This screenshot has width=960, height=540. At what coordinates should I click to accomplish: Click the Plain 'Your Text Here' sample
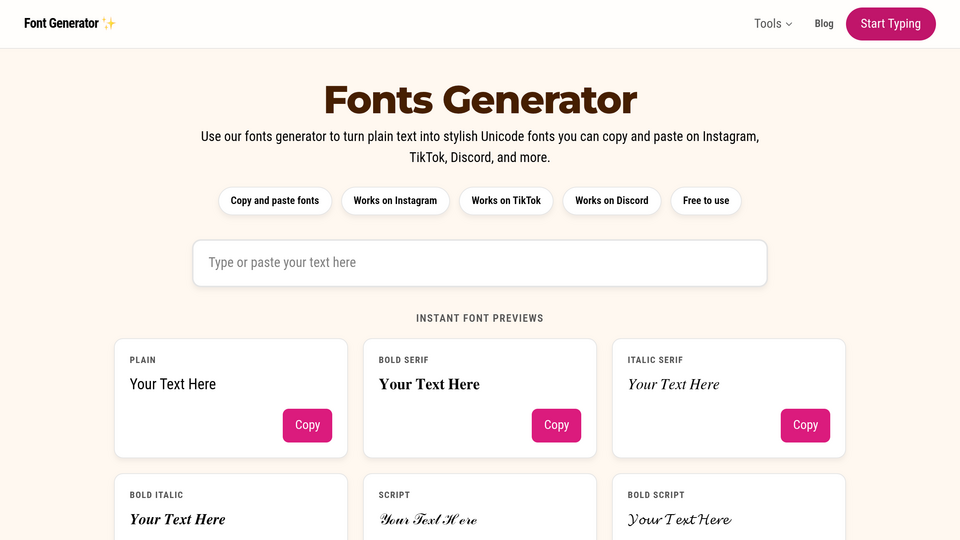(x=173, y=384)
